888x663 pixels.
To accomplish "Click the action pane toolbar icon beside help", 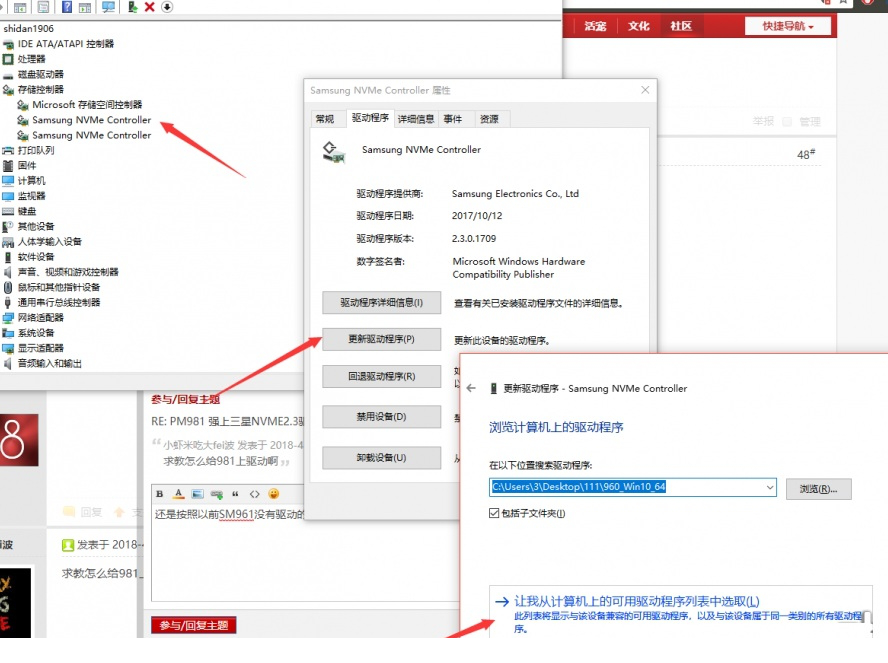I will point(85,7).
